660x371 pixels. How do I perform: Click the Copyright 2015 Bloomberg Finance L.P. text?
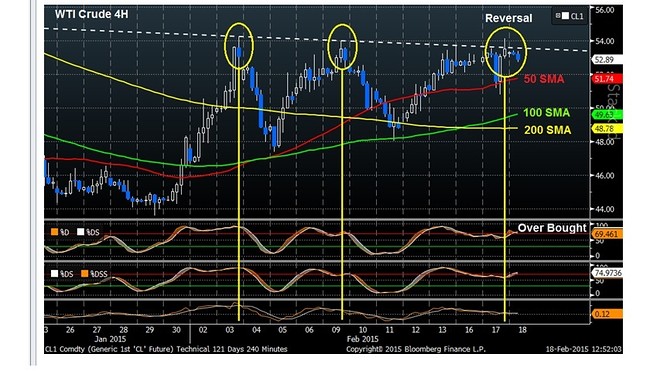416,349
